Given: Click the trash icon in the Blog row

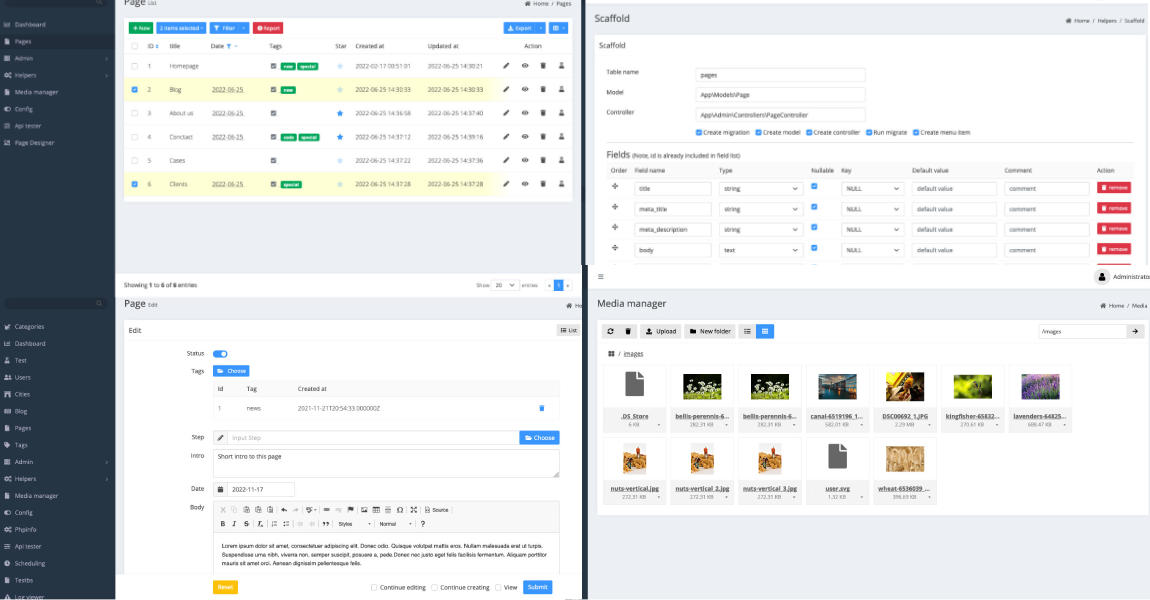Looking at the screenshot, I should [543, 90].
